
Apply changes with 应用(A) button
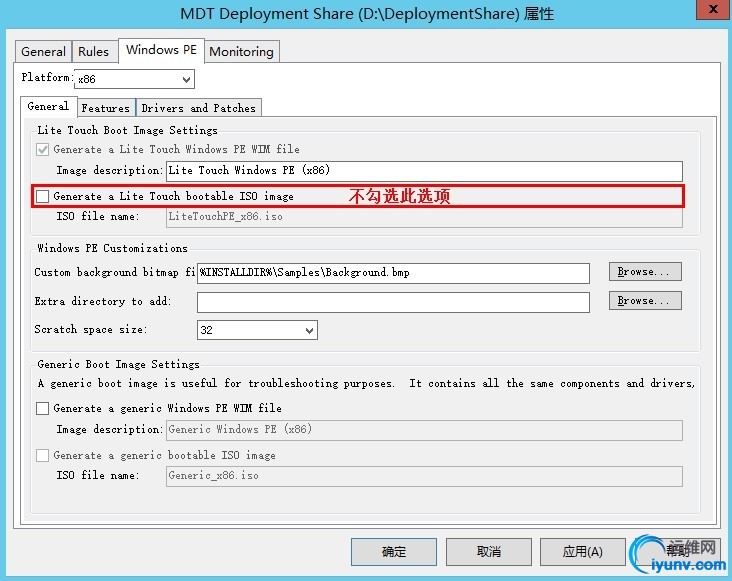tap(583, 552)
